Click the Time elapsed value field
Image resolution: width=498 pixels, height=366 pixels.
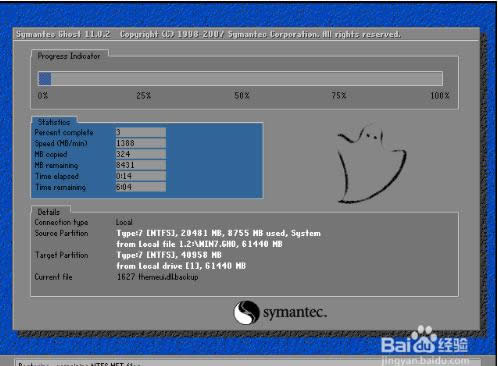pos(141,176)
